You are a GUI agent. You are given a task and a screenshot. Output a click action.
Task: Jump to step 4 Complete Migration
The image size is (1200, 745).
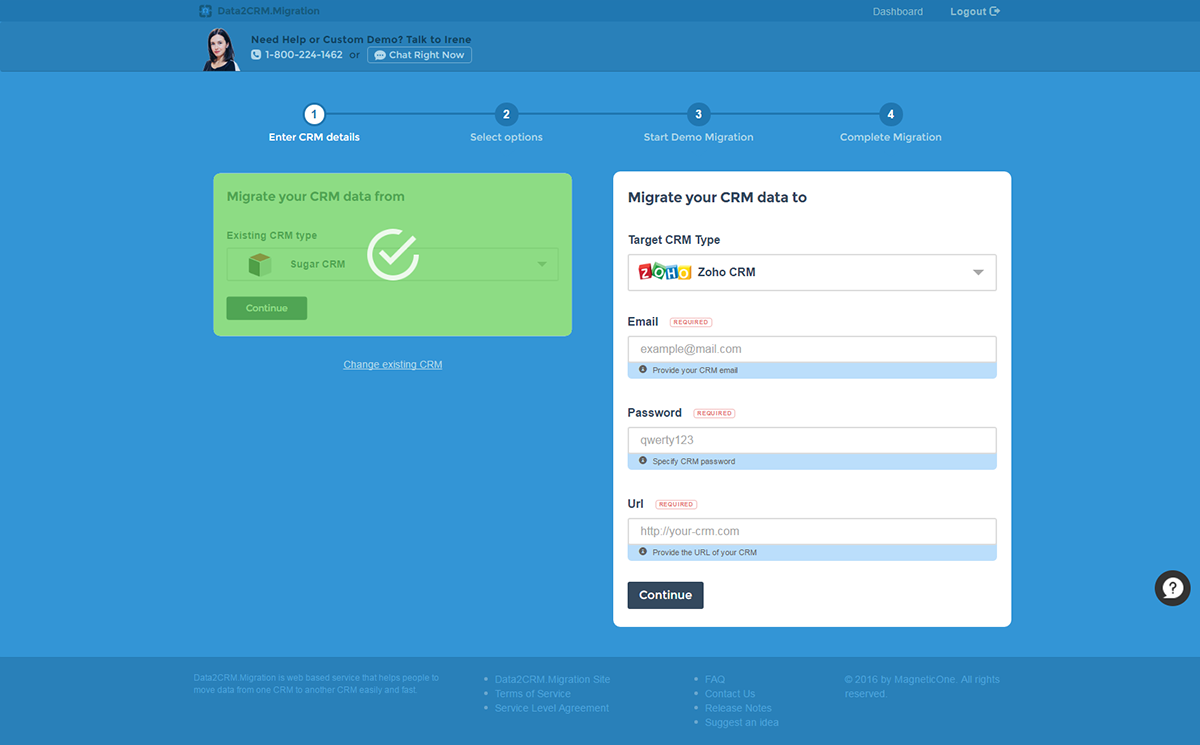[x=890, y=115]
